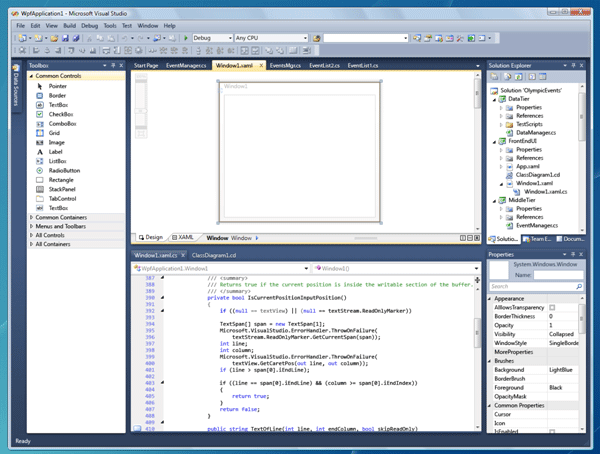Select the ComboBox control in Toolbox
The image size is (600, 454).
pyautogui.click(x=61, y=122)
